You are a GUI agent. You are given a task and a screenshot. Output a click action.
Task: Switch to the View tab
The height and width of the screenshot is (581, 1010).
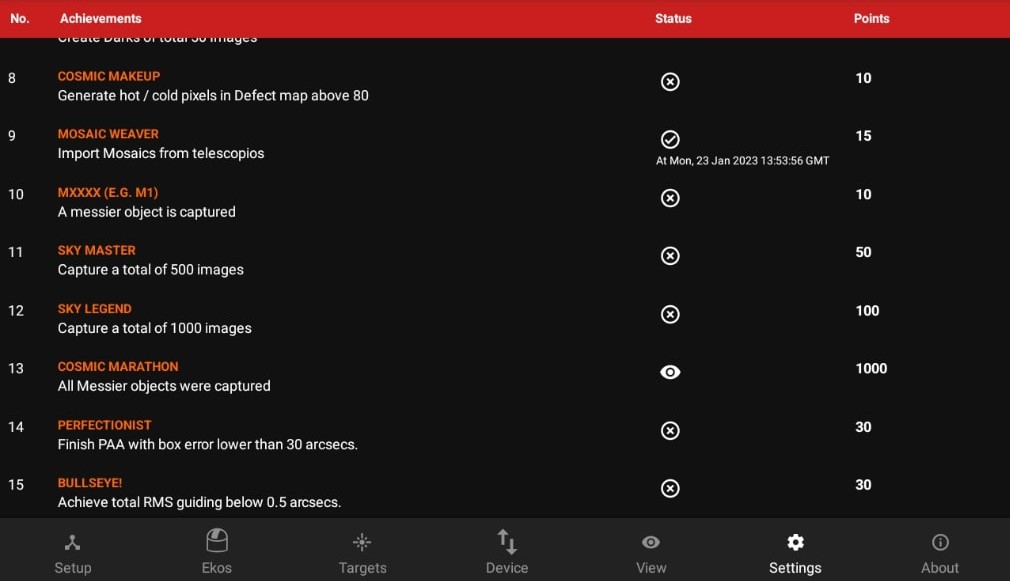[651, 553]
